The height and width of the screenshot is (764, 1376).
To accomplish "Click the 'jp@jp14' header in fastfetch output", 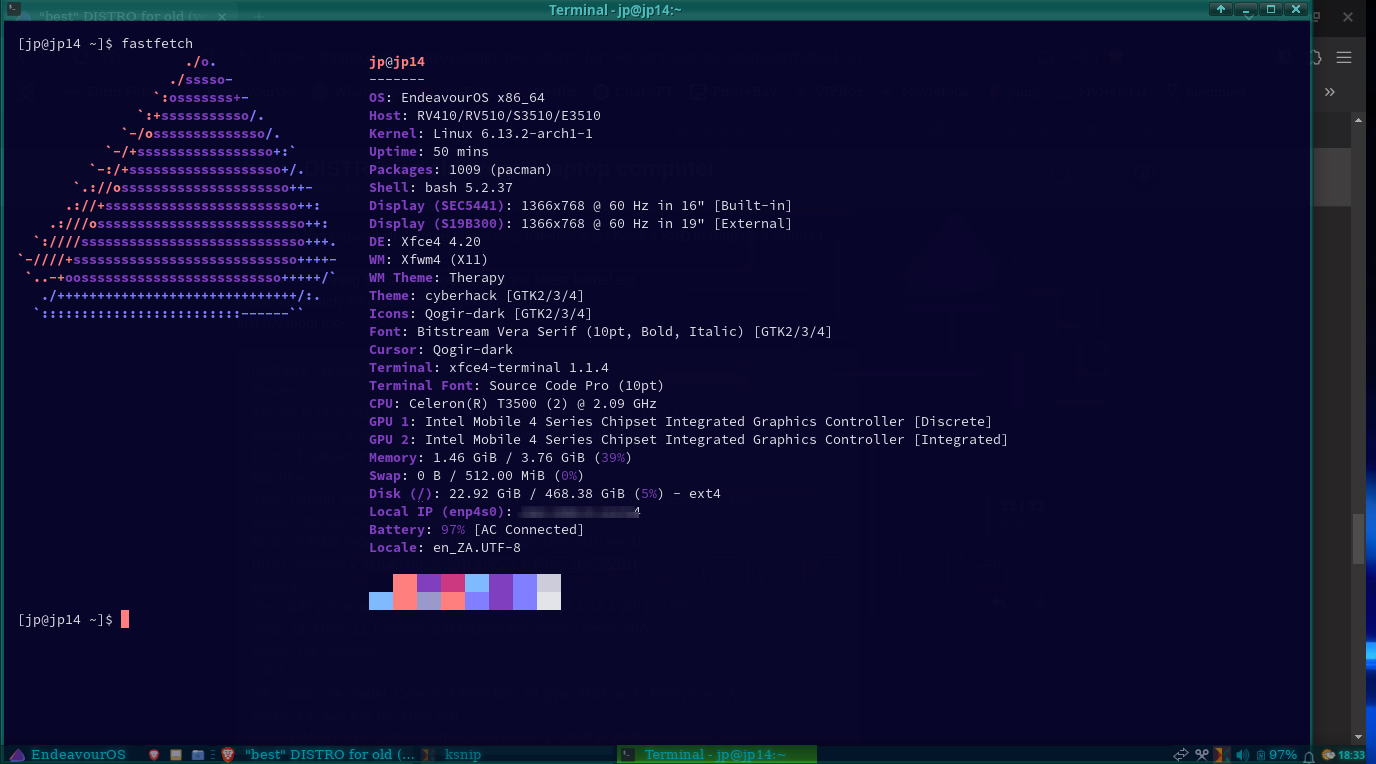I will (x=397, y=62).
